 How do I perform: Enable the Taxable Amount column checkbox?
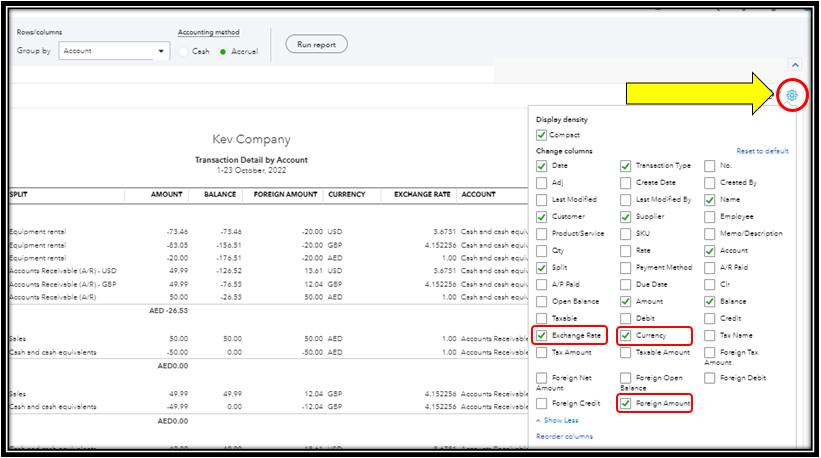pyautogui.click(x=625, y=352)
